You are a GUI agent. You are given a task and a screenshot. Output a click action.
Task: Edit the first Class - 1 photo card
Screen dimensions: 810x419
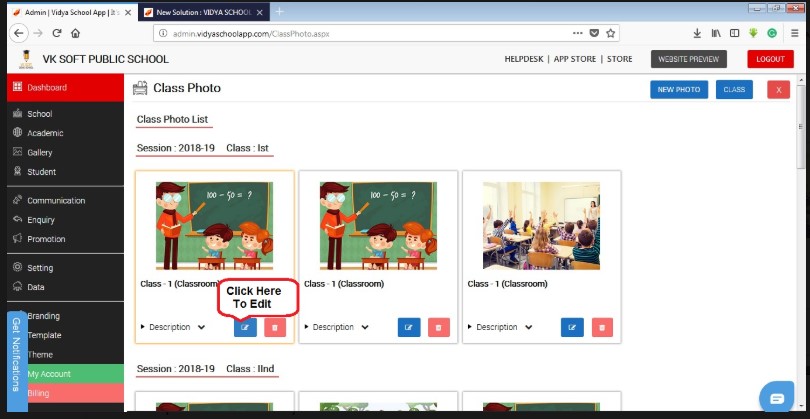[245, 327]
